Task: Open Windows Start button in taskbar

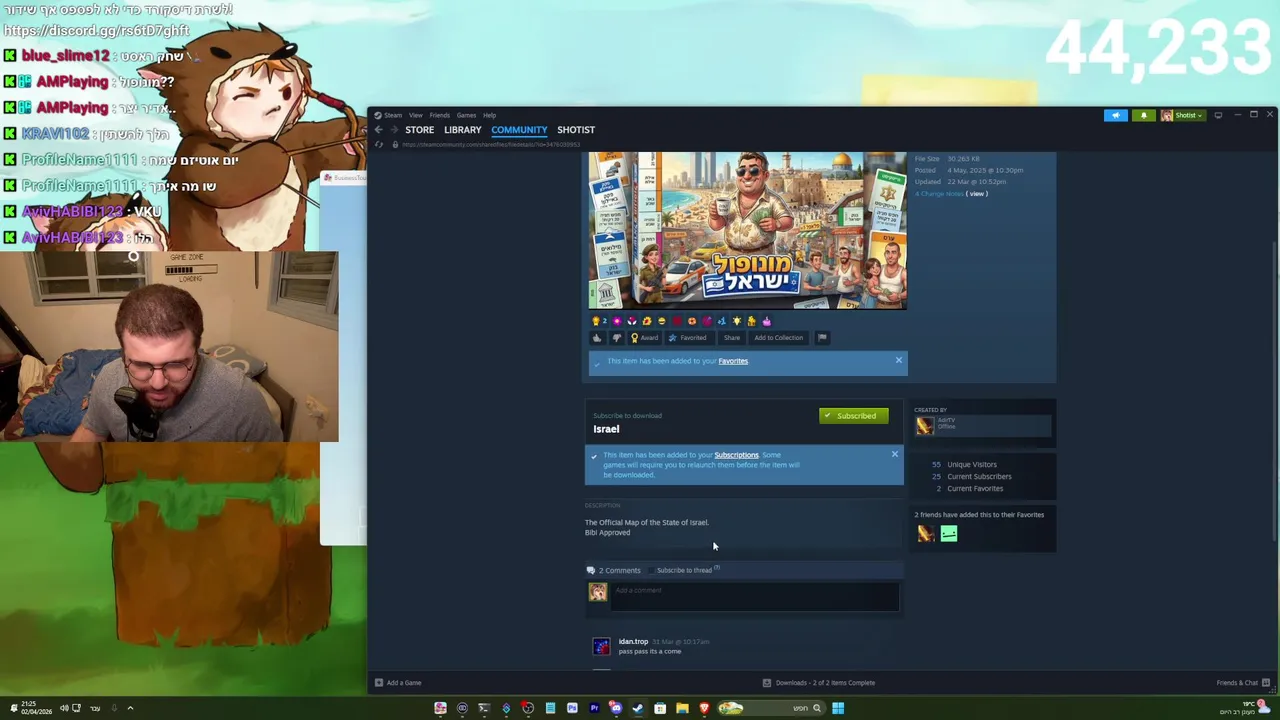Action: (x=838, y=708)
